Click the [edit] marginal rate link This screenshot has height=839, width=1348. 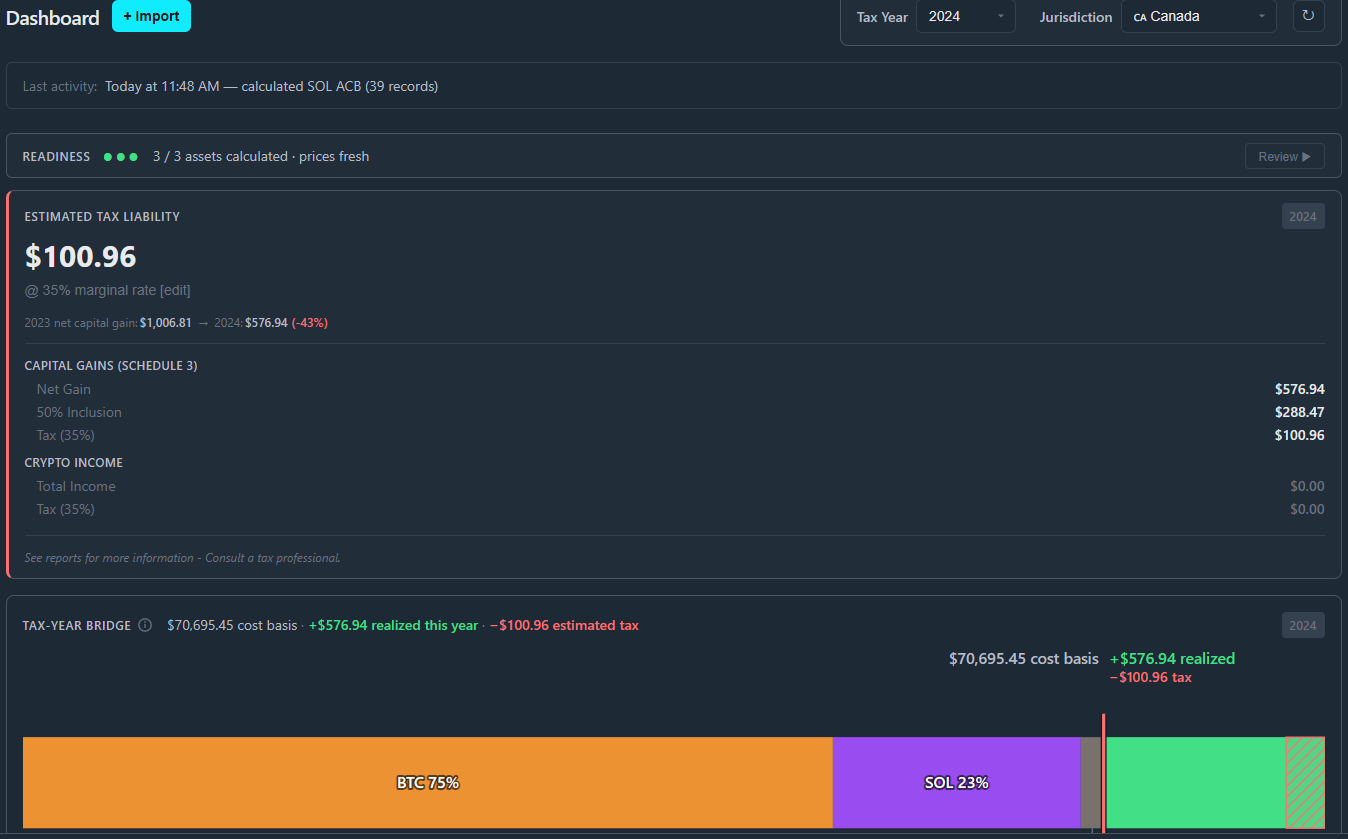[175, 290]
